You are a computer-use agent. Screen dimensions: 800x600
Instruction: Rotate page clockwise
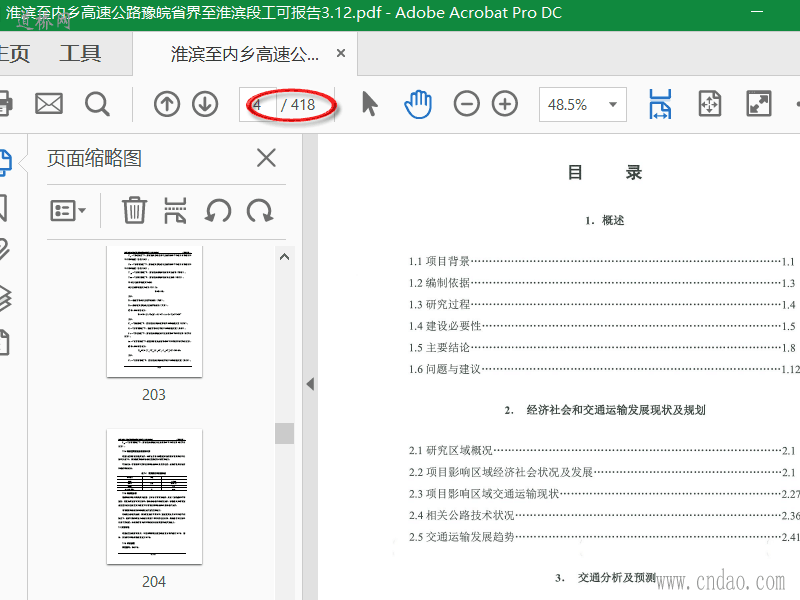260,210
